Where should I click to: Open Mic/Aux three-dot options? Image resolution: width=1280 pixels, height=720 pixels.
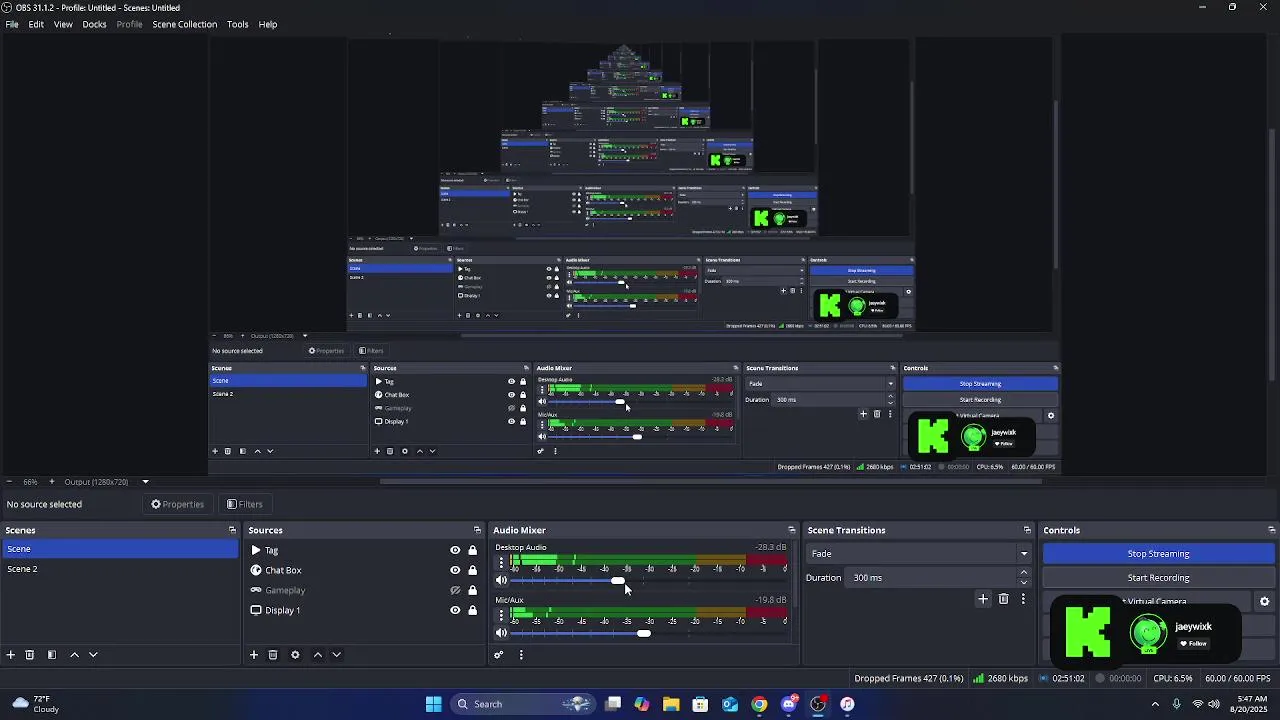[x=502, y=615]
